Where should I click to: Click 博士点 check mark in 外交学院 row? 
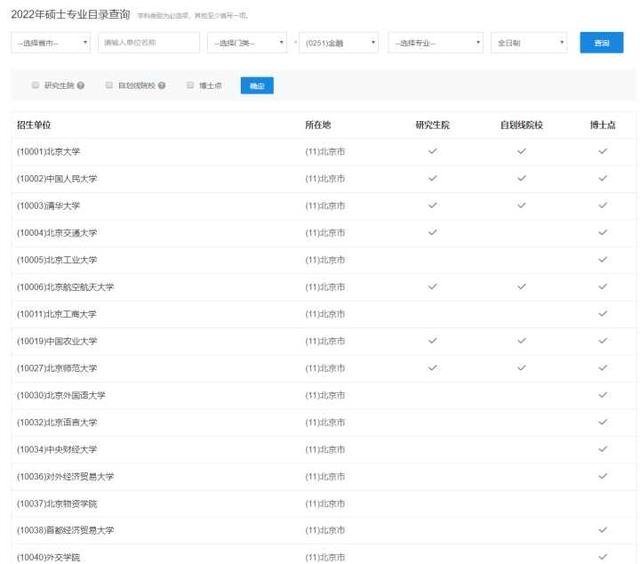pyautogui.click(x=602, y=557)
